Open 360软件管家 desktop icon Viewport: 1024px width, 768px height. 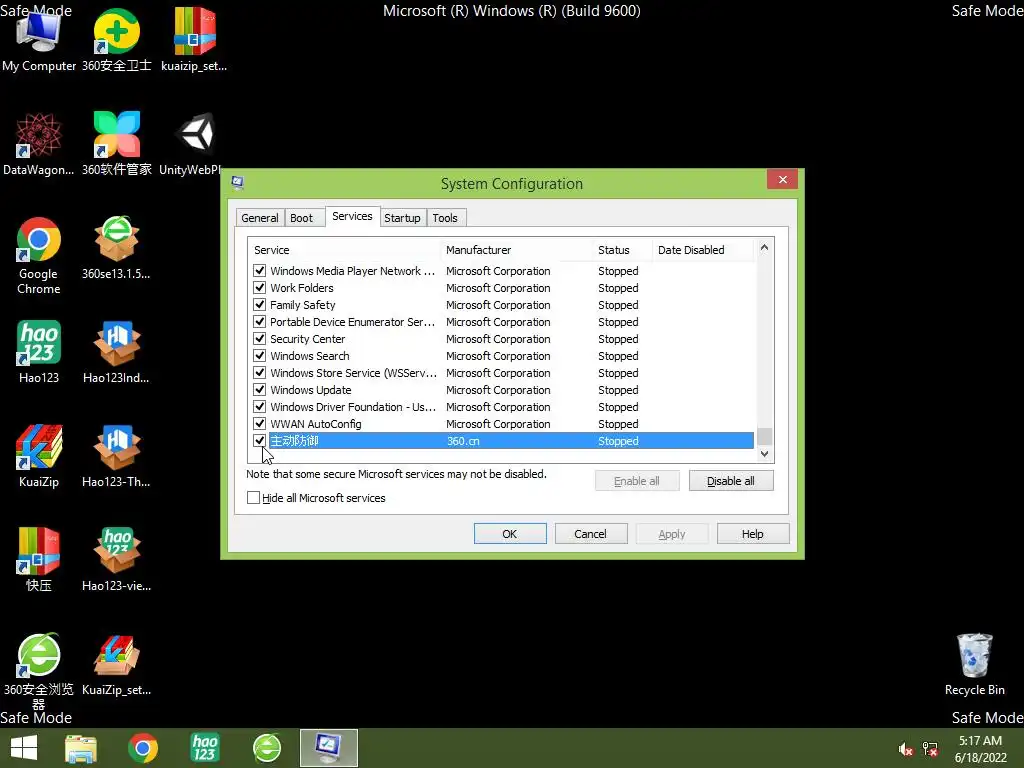[x=116, y=144]
